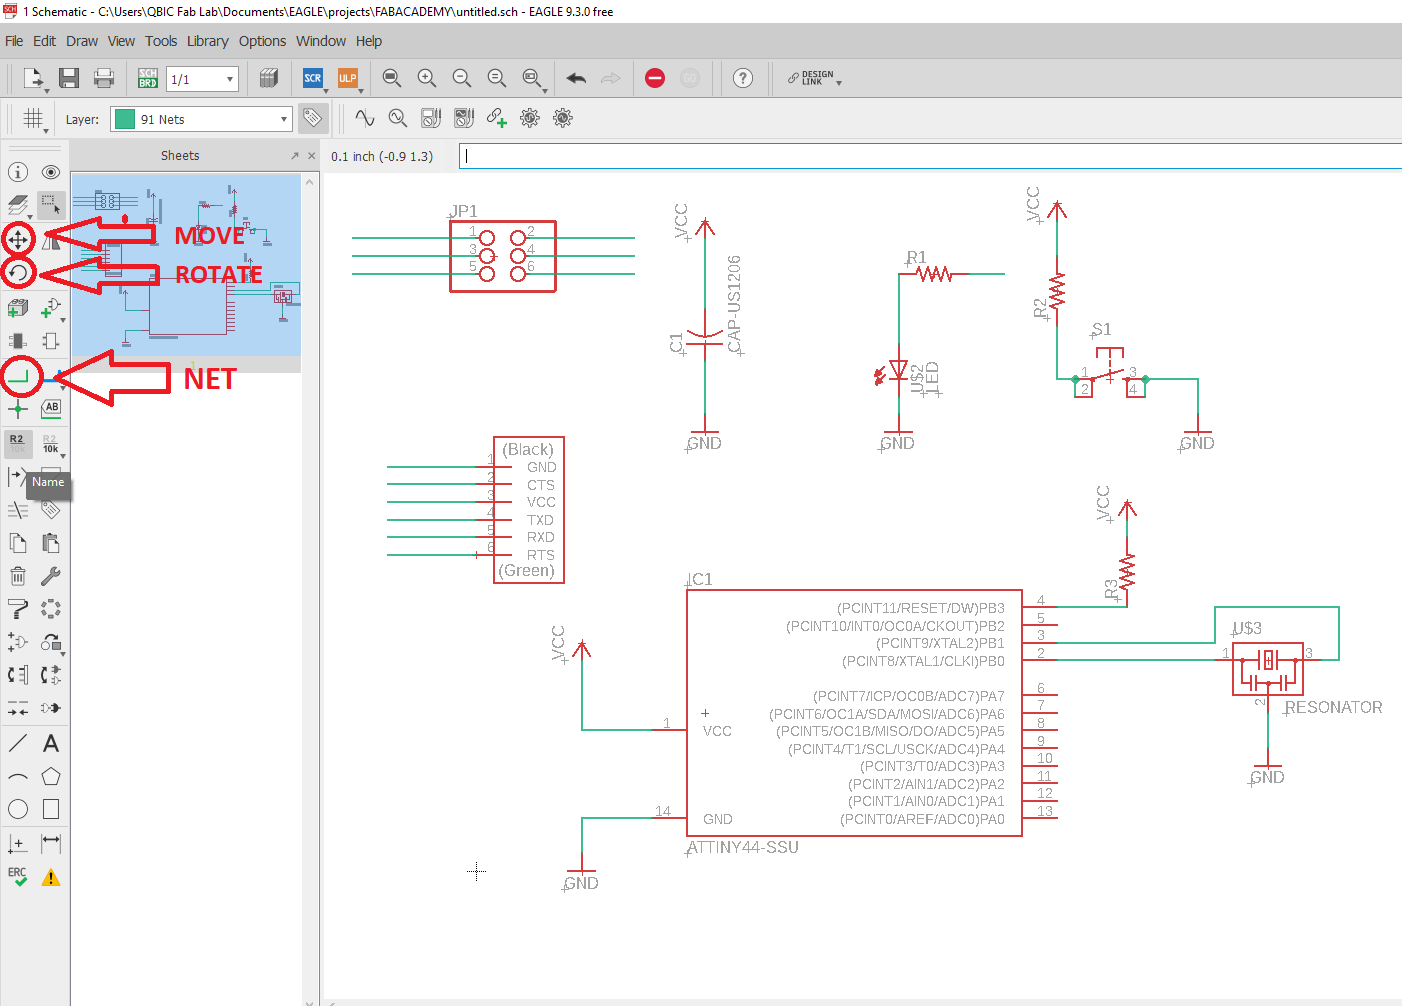Select the Text tool
The height and width of the screenshot is (1006, 1402).
tap(51, 743)
